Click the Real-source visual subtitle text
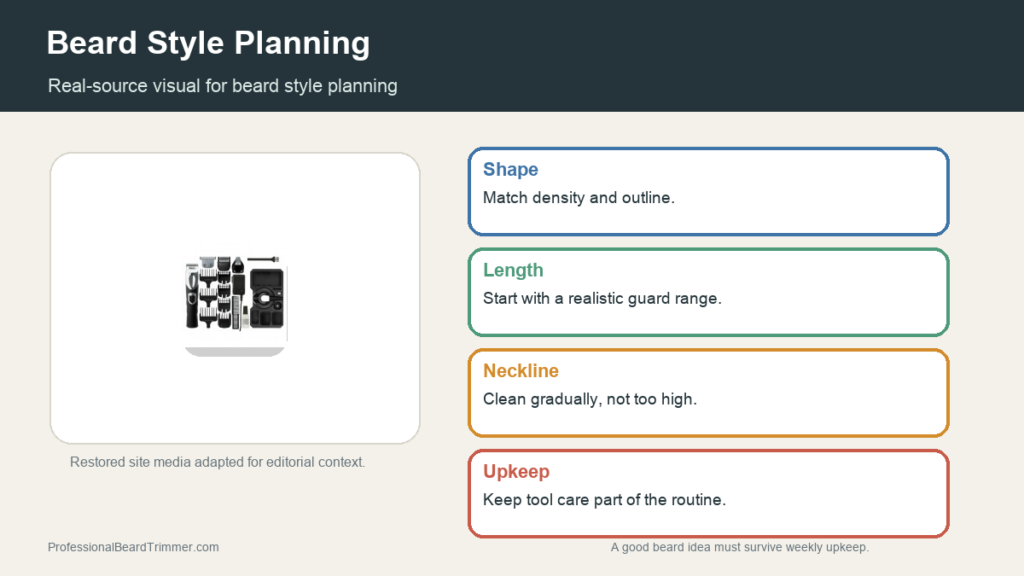 coord(223,86)
